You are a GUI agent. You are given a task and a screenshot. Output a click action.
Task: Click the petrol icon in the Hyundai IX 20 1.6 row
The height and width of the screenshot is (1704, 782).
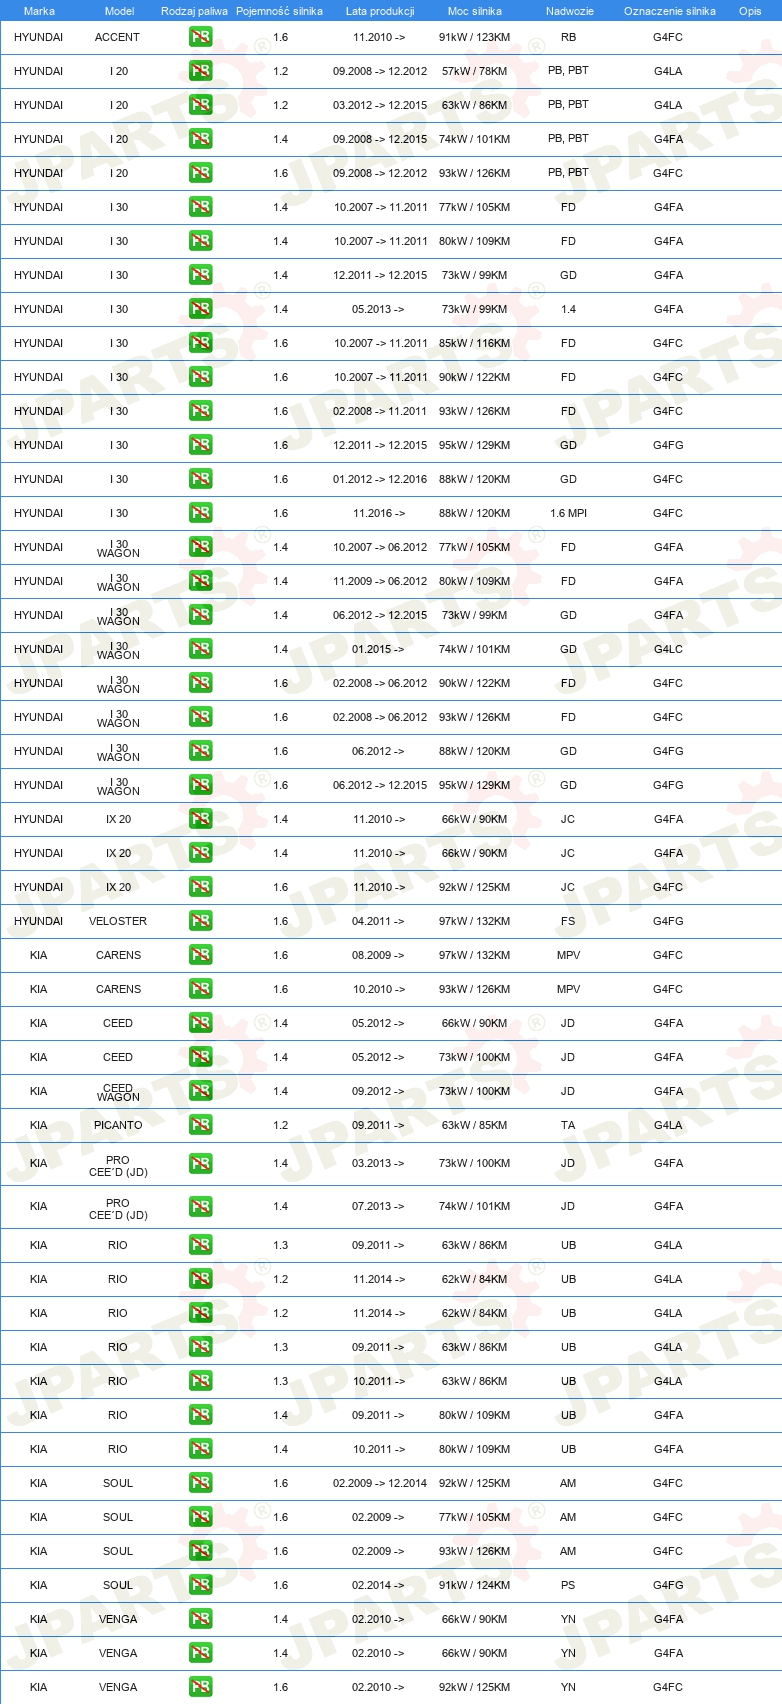[x=201, y=887]
